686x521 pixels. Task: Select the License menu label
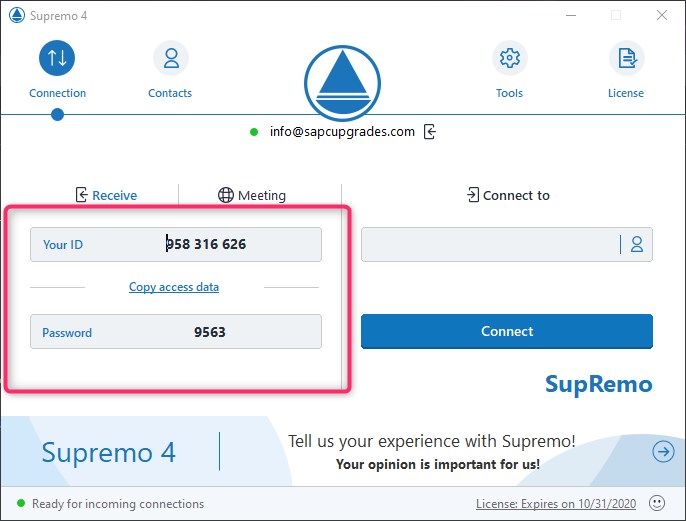coord(626,93)
